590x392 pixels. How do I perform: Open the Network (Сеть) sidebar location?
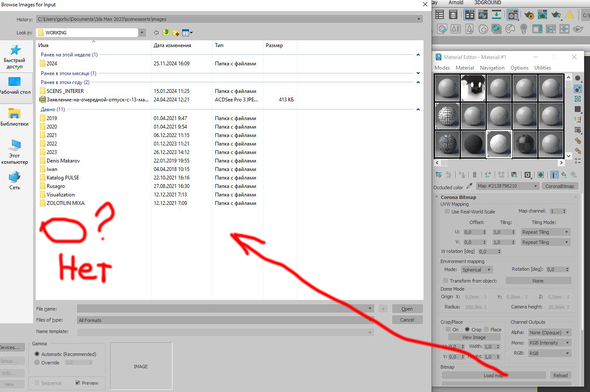tap(15, 181)
